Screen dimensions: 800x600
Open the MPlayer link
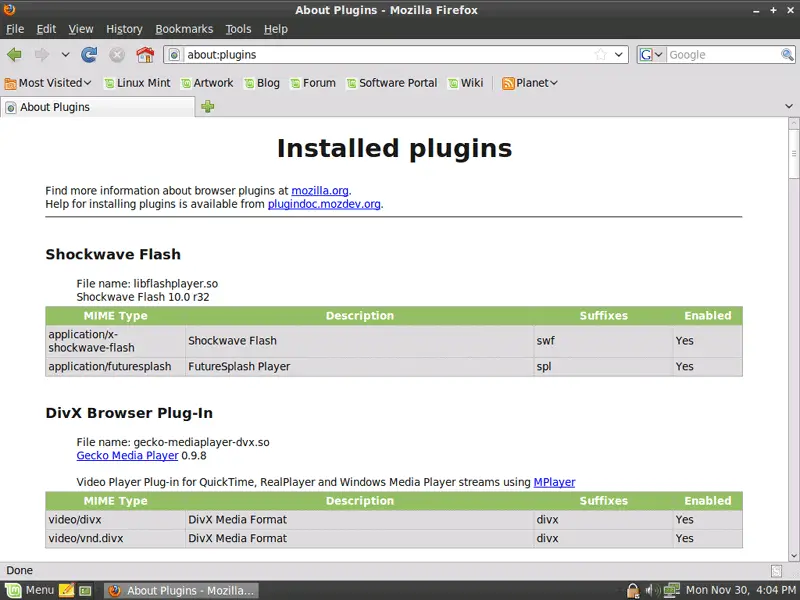tap(554, 482)
